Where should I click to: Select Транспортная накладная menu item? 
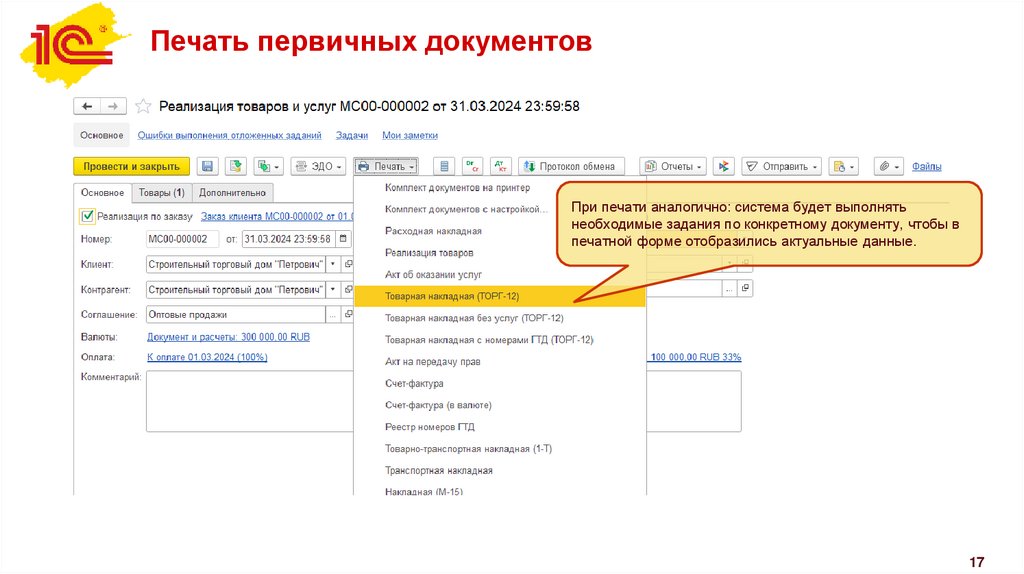[500, 470]
